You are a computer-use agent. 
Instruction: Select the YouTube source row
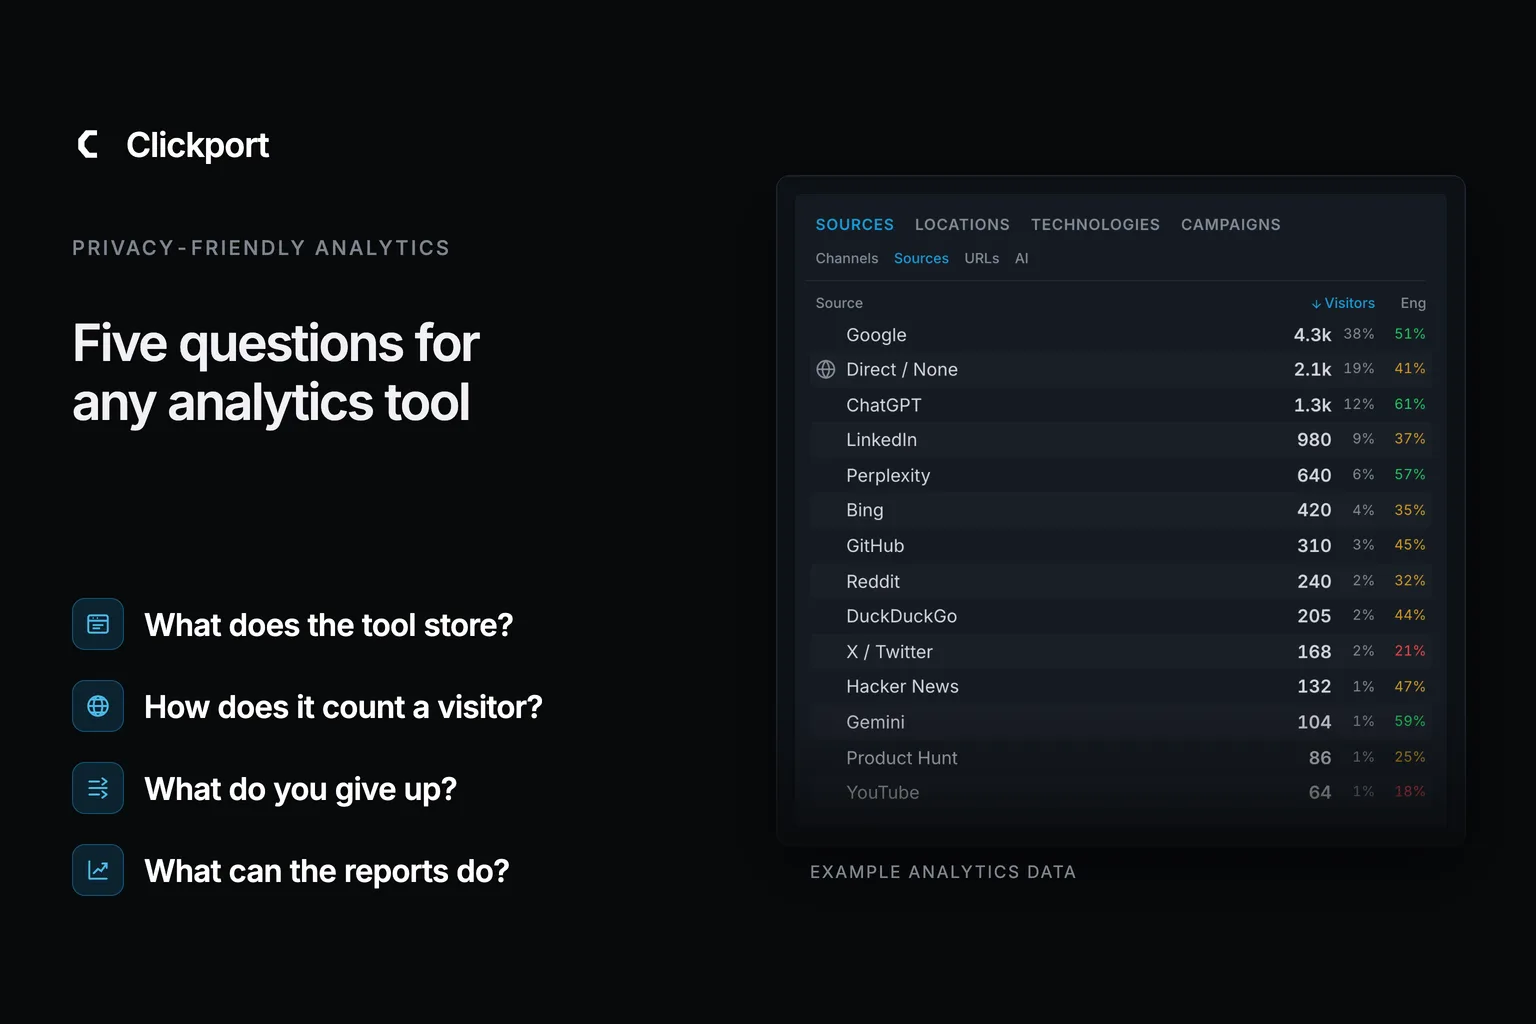(1121, 792)
